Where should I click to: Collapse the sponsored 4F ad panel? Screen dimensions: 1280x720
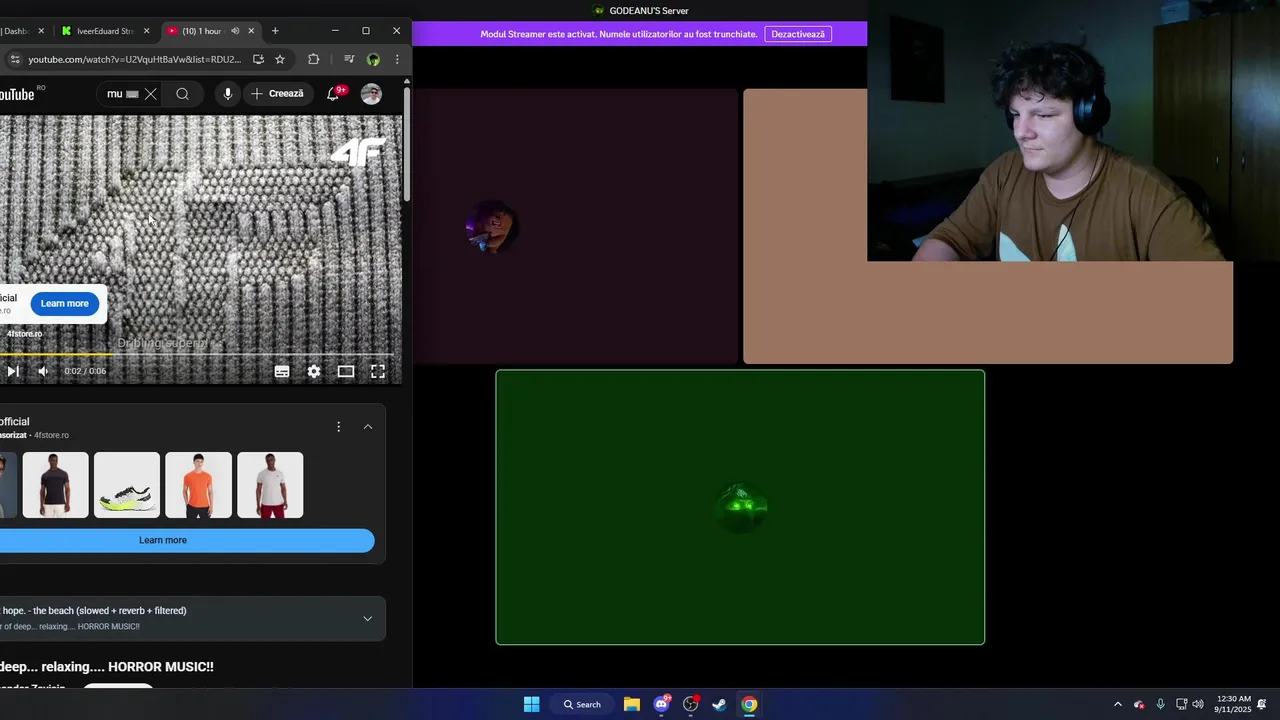click(368, 427)
